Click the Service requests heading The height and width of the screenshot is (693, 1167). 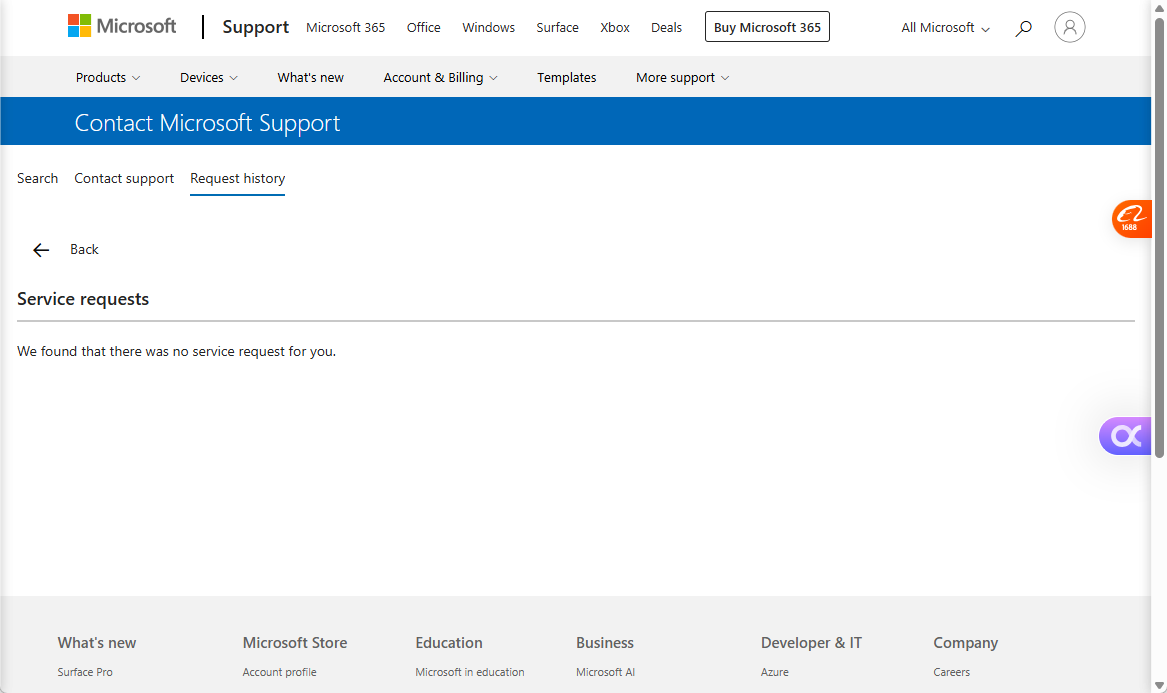click(x=83, y=299)
